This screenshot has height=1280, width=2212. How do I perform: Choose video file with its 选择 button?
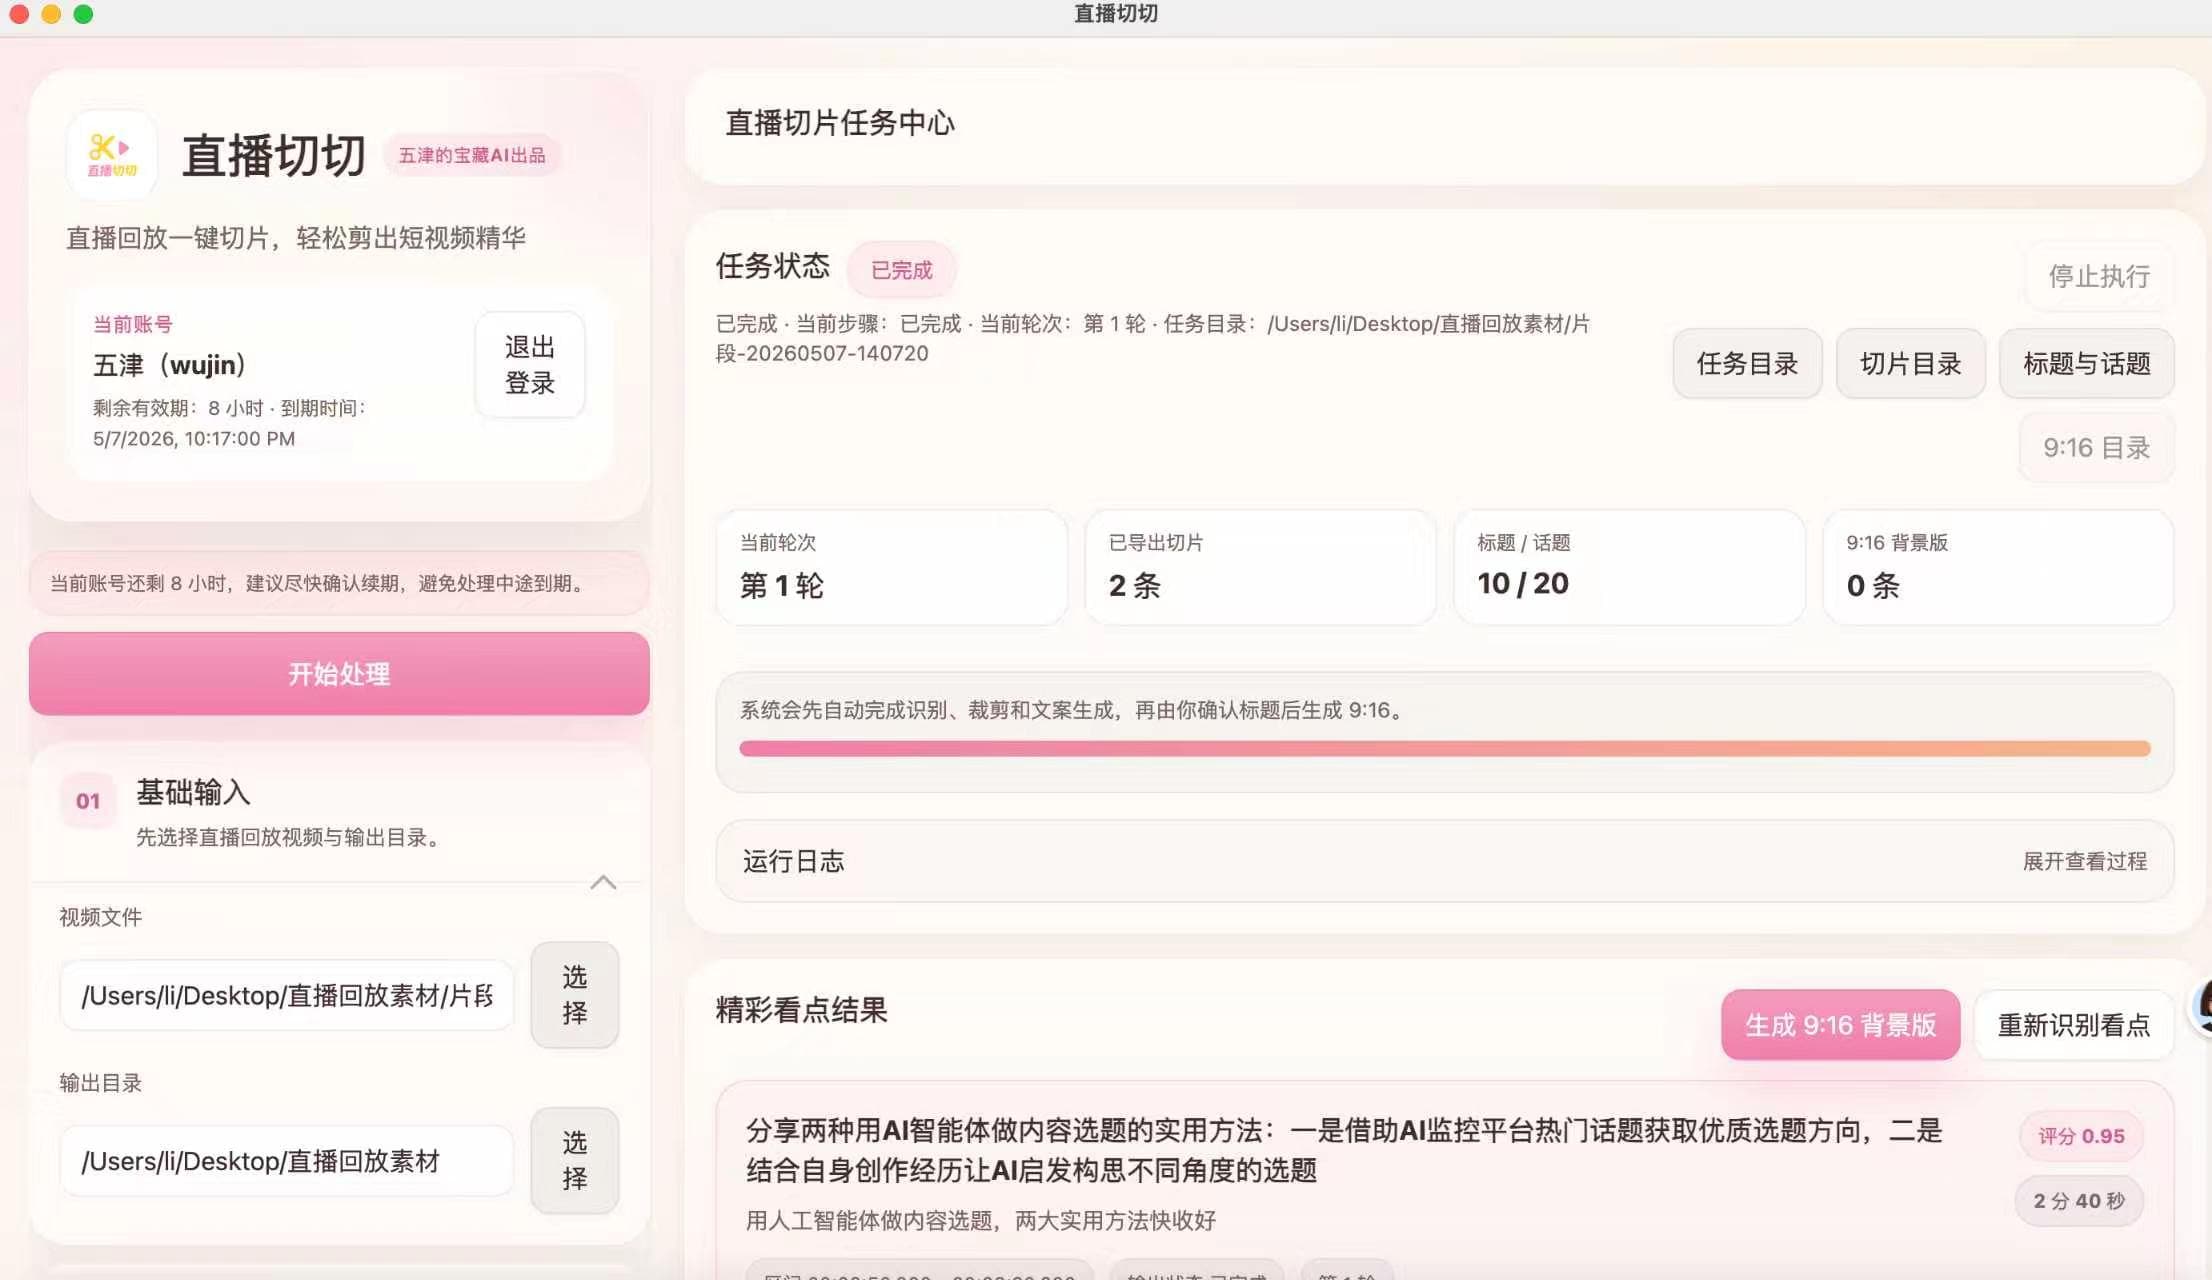(575, 995)
